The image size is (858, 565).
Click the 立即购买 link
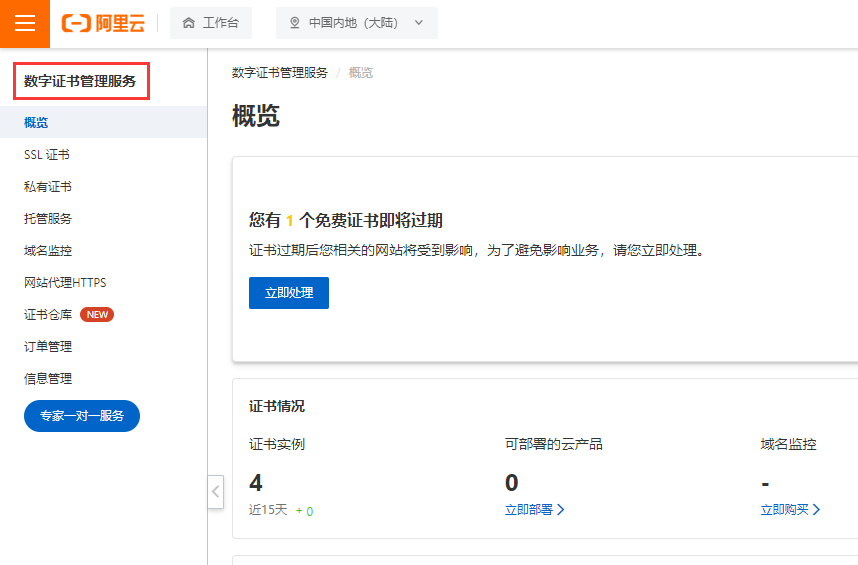[x=785, y=510]
